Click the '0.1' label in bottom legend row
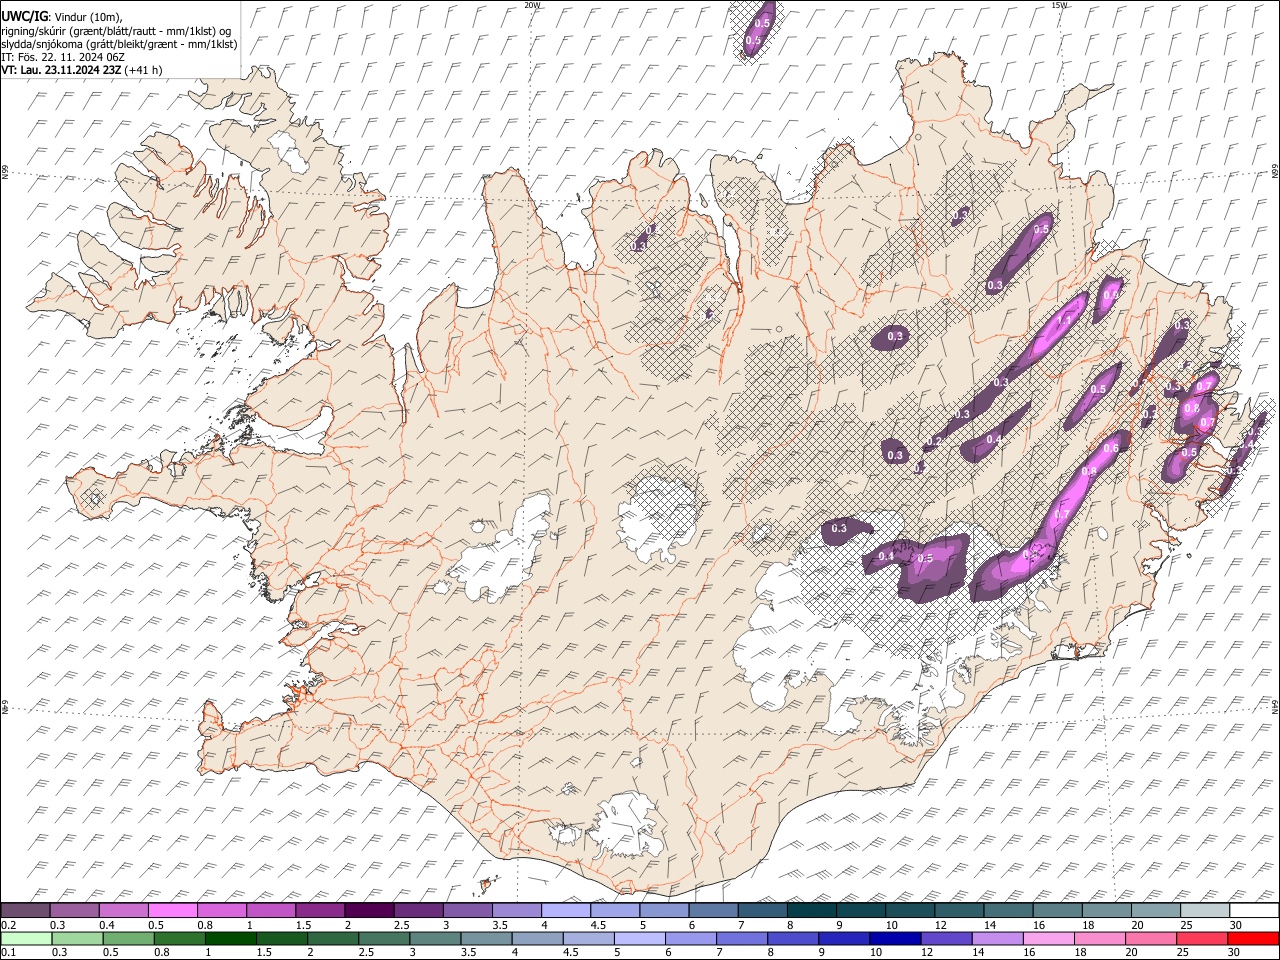The image size is (1280, 960). pyautogui.click(x=8, y=952)
